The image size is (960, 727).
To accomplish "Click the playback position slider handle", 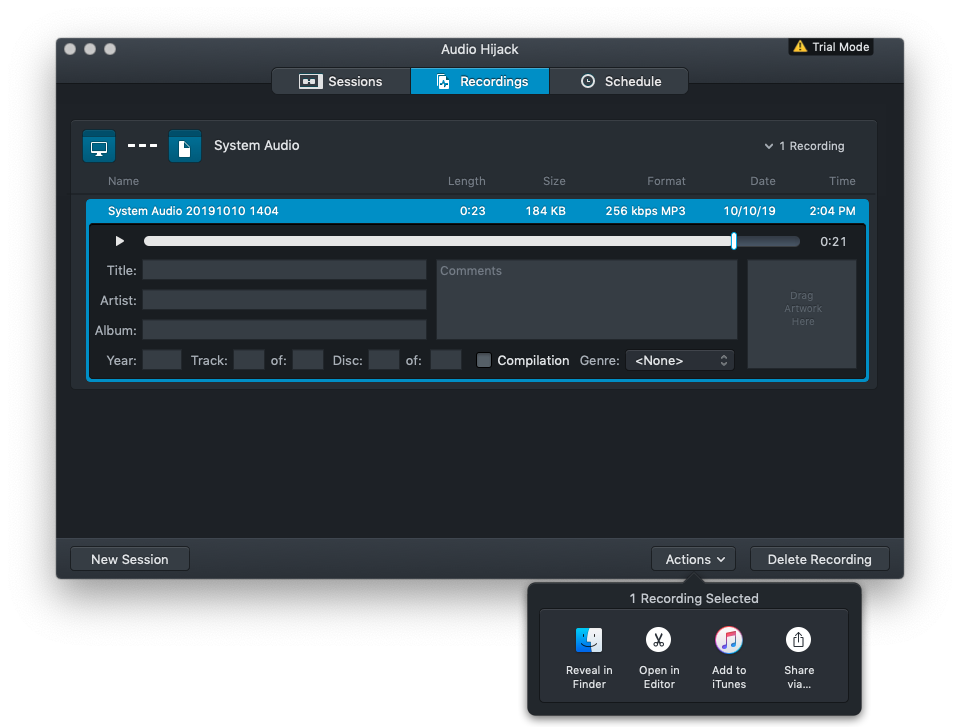I will pos(733,241).
